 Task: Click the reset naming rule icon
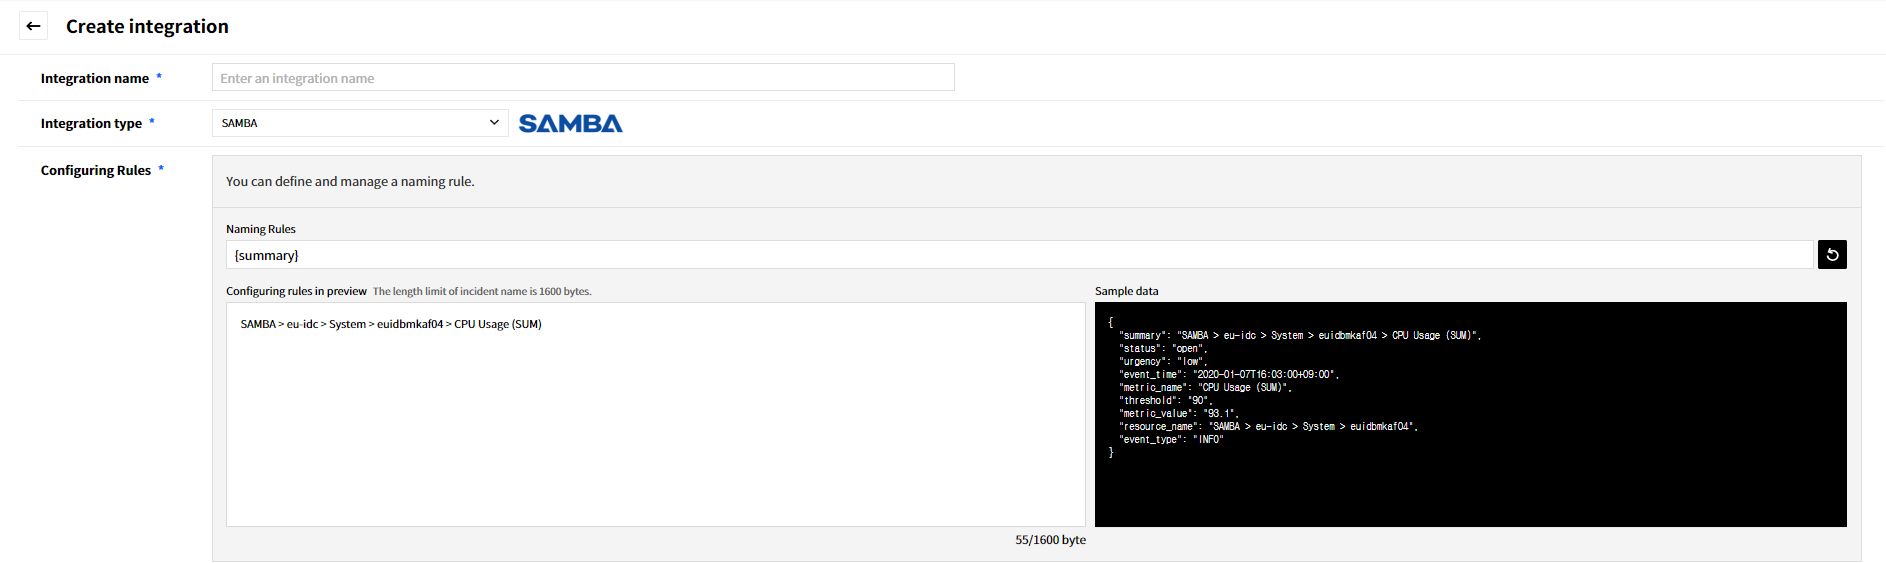pyautogui.click(x=1831, y=255)
